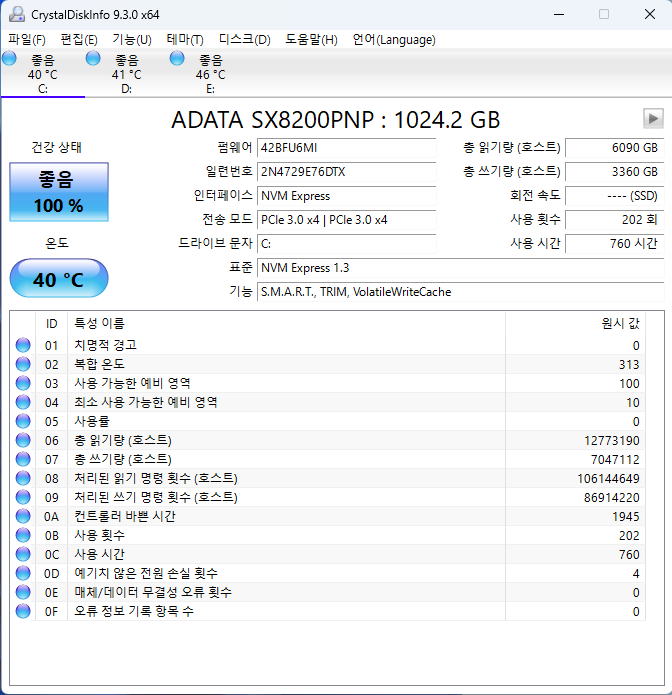Click the standard field NVM Express 1.3
672x695 pixels.
coord(461,268)
